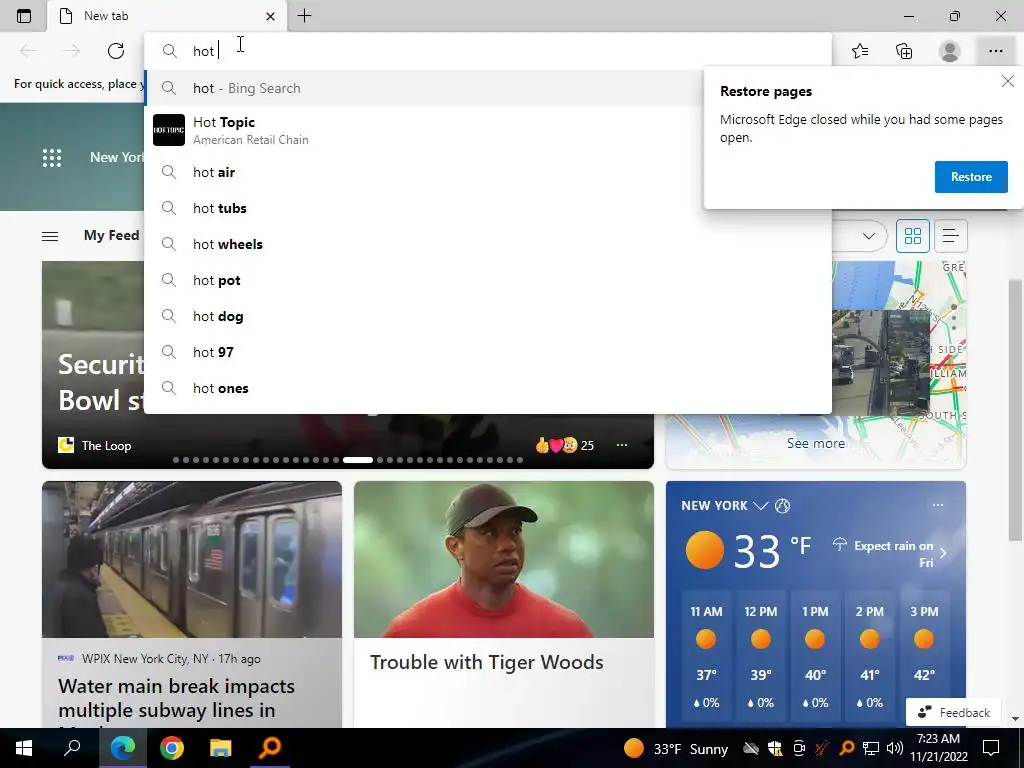Viewport: 1024px width, 768px height.
Task: Choose the 'hot tubs' suggestion
Action: 488,208
